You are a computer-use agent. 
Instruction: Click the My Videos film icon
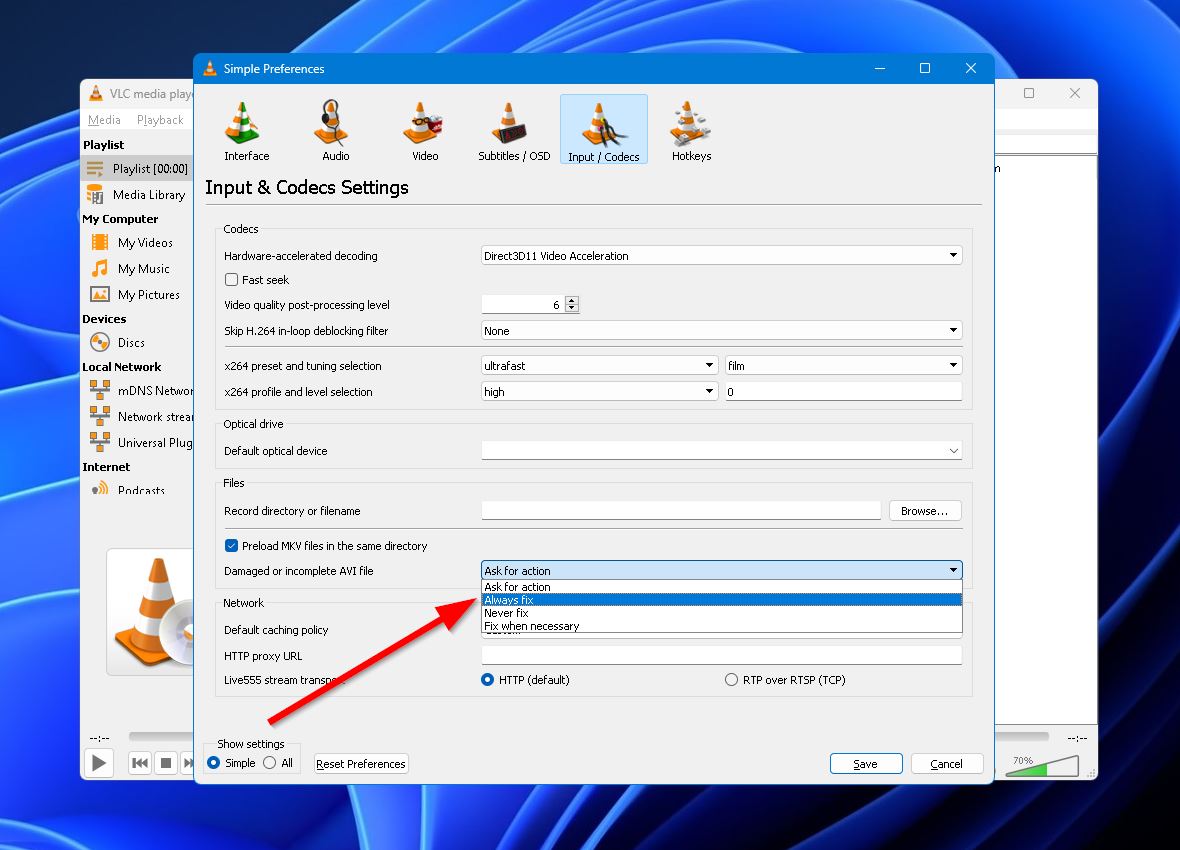pyautogui.click(x=99, y=242)
